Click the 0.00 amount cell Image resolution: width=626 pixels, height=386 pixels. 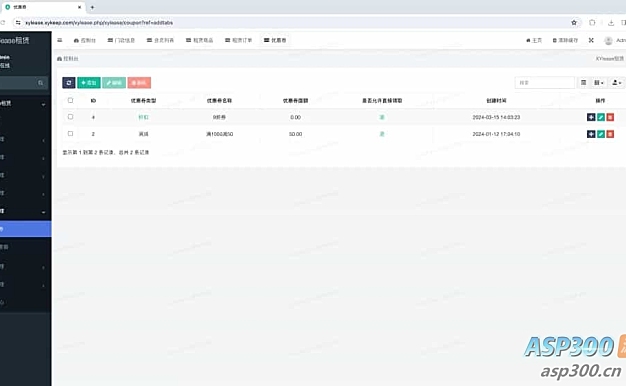[295, 117]
